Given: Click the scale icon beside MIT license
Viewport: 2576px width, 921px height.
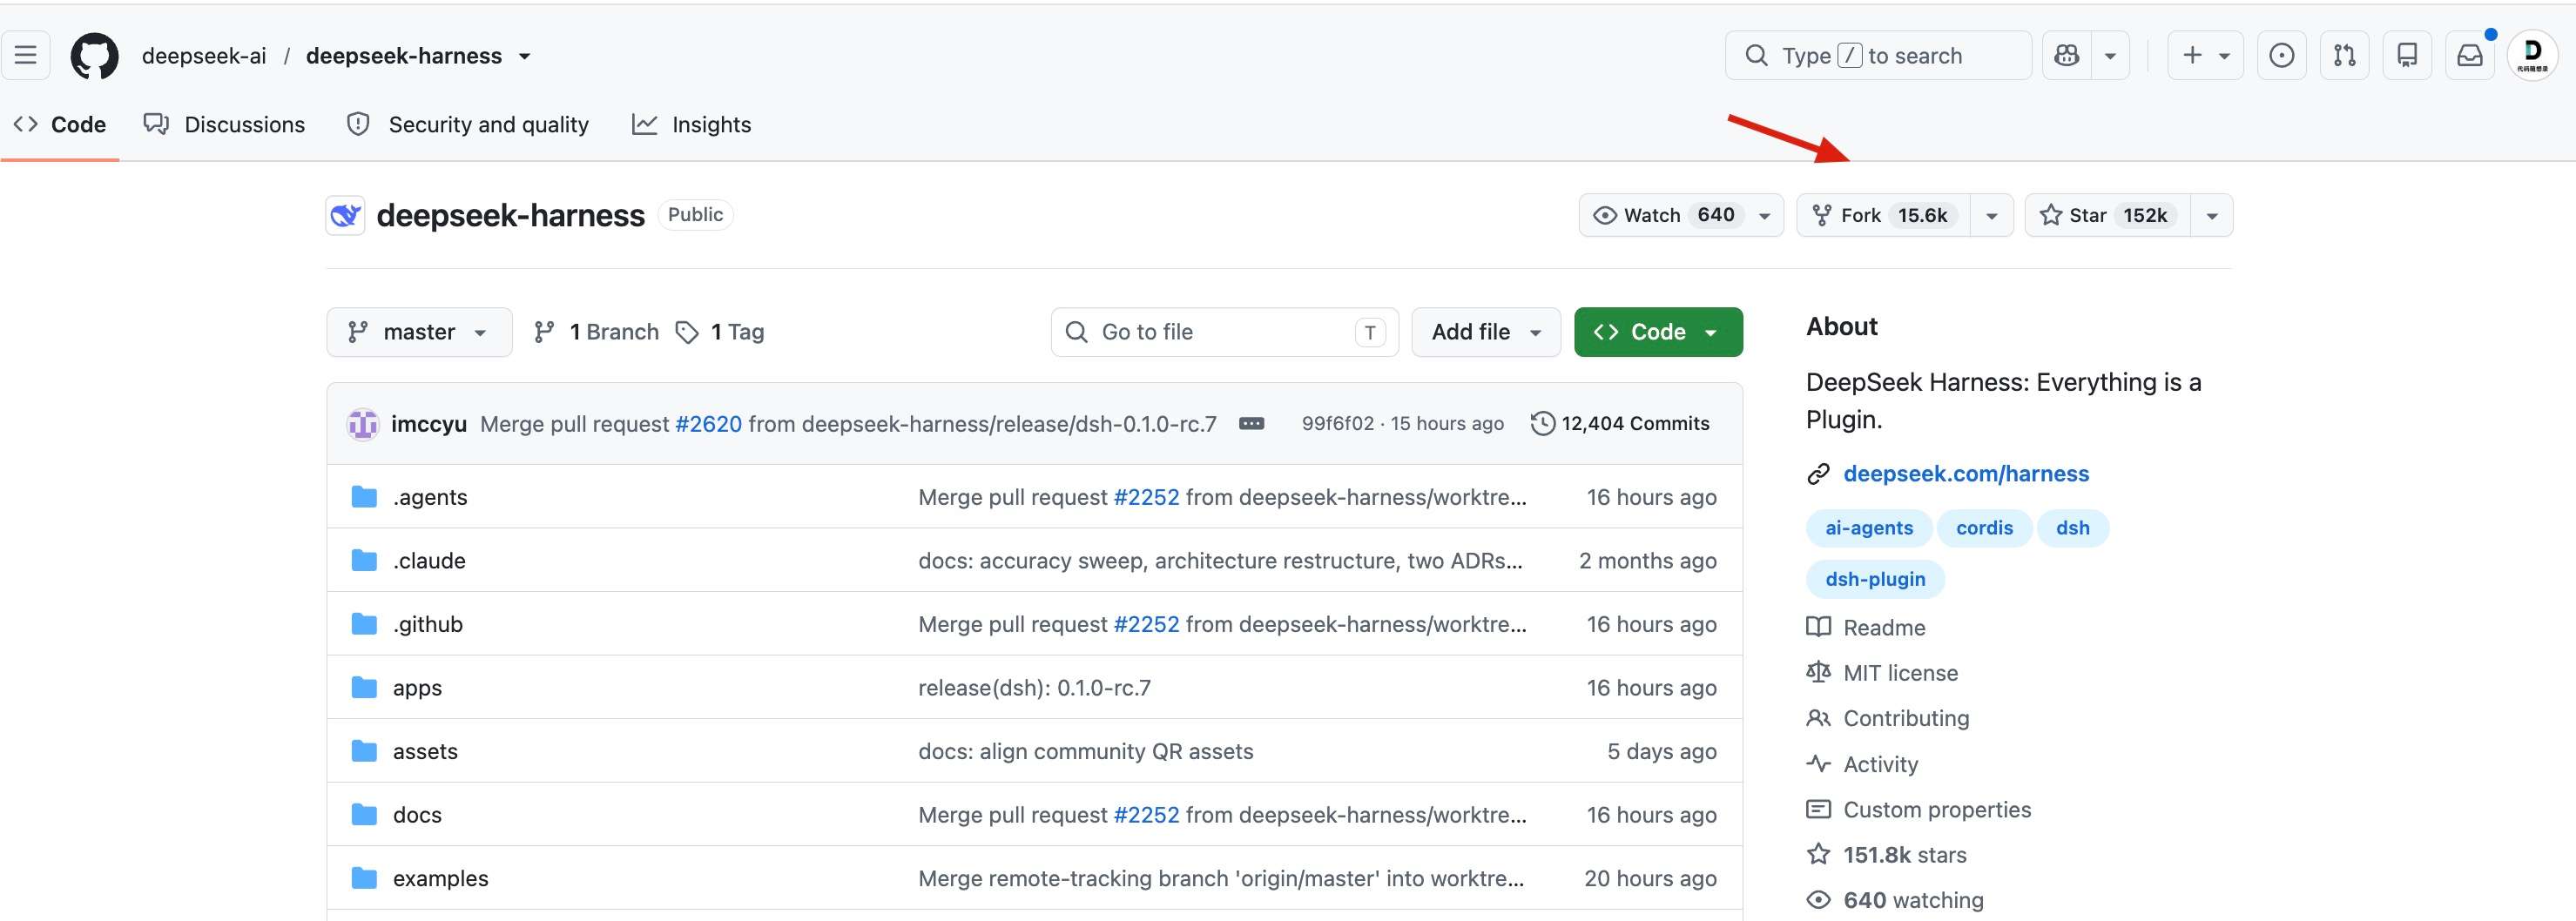Looking at the screenshot, I should click(x=1818, y=672).
